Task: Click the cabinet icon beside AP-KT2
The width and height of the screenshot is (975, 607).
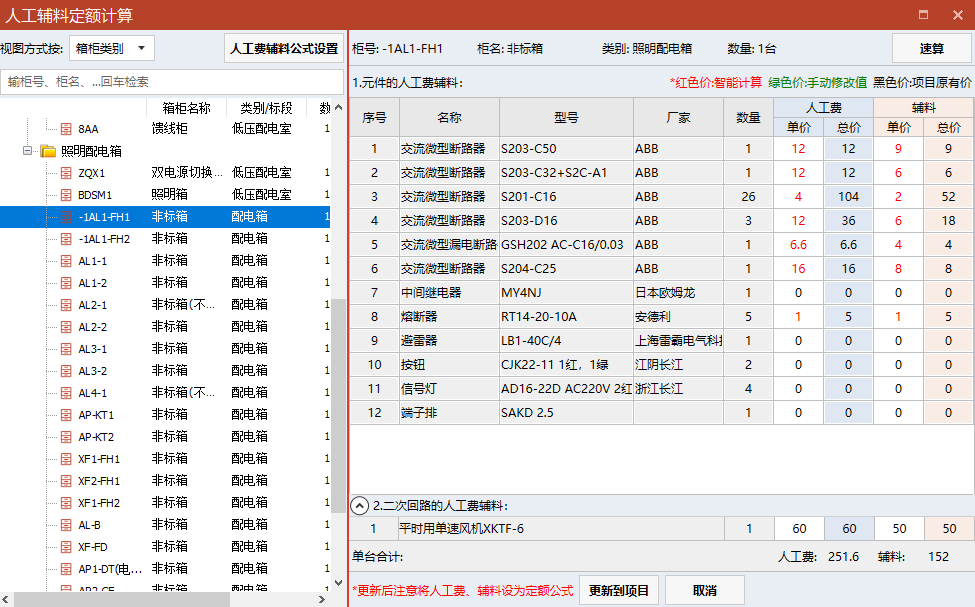Action: [x=66, y=437]
